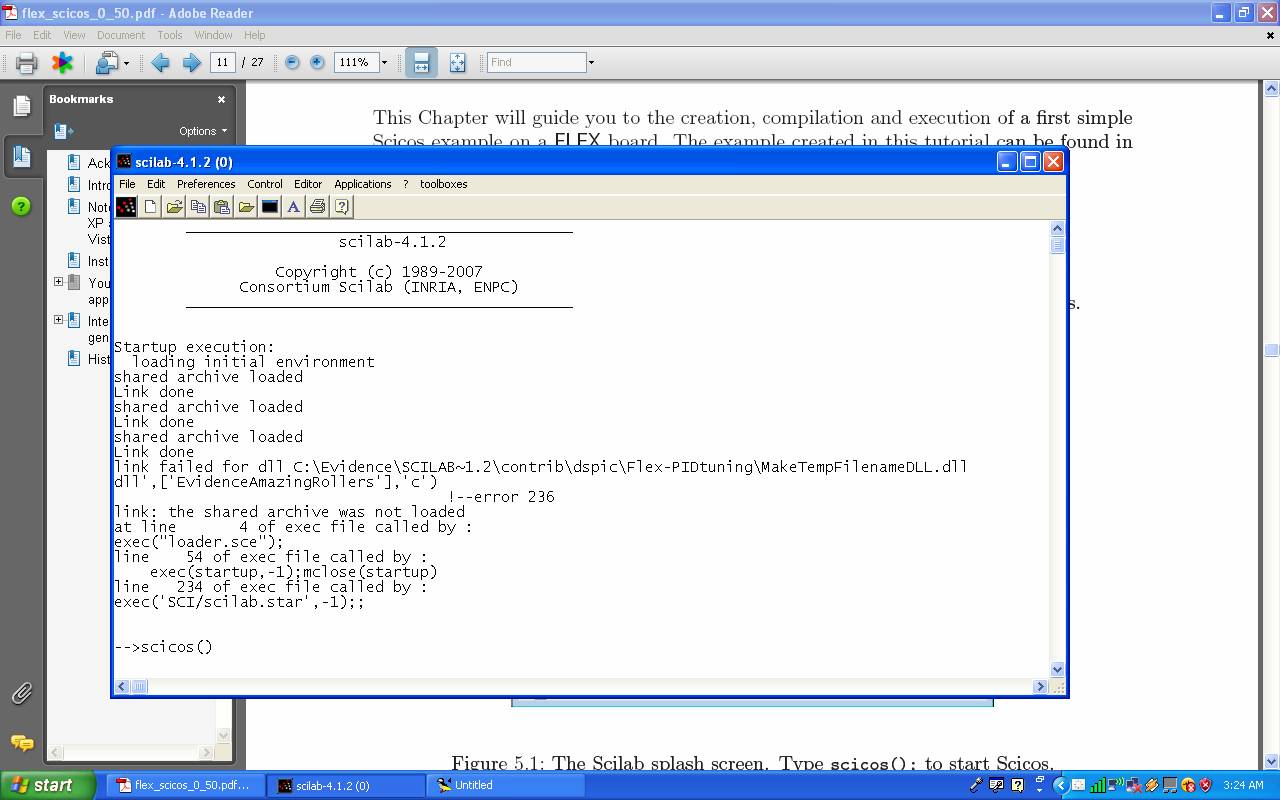This screenshot has width=1280, height=800.
Task: Copy selection using the Scilab toolbar
Action: point(198,206)
